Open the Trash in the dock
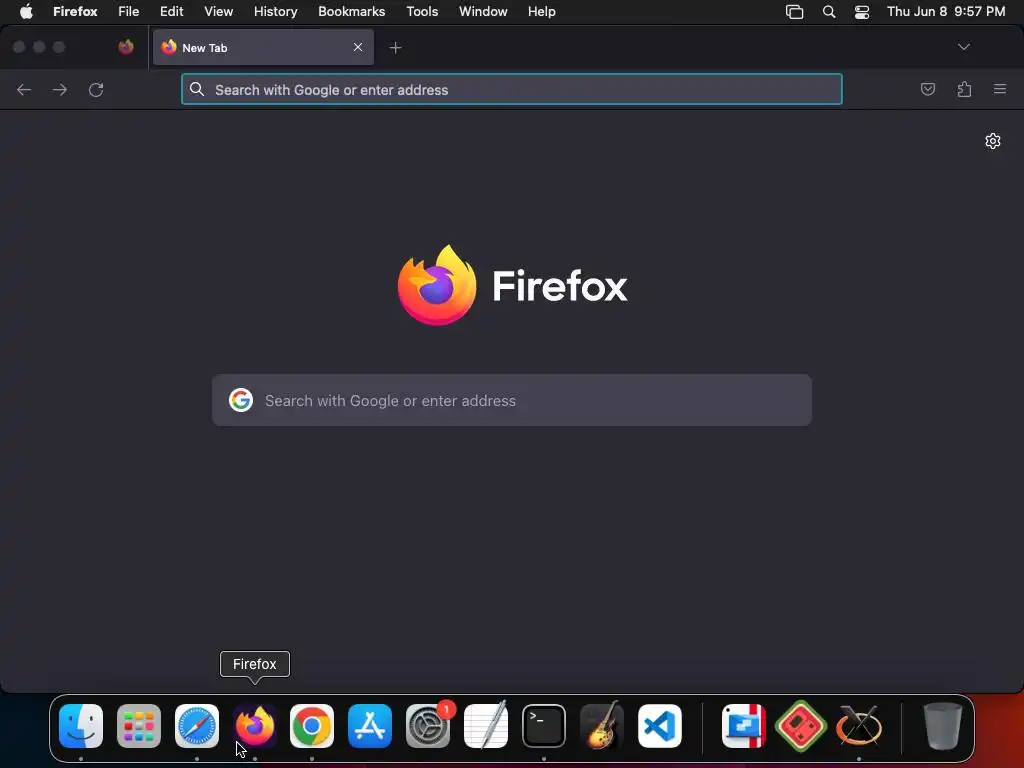The width and height of the screenshot is (1024, 768). 943,726
